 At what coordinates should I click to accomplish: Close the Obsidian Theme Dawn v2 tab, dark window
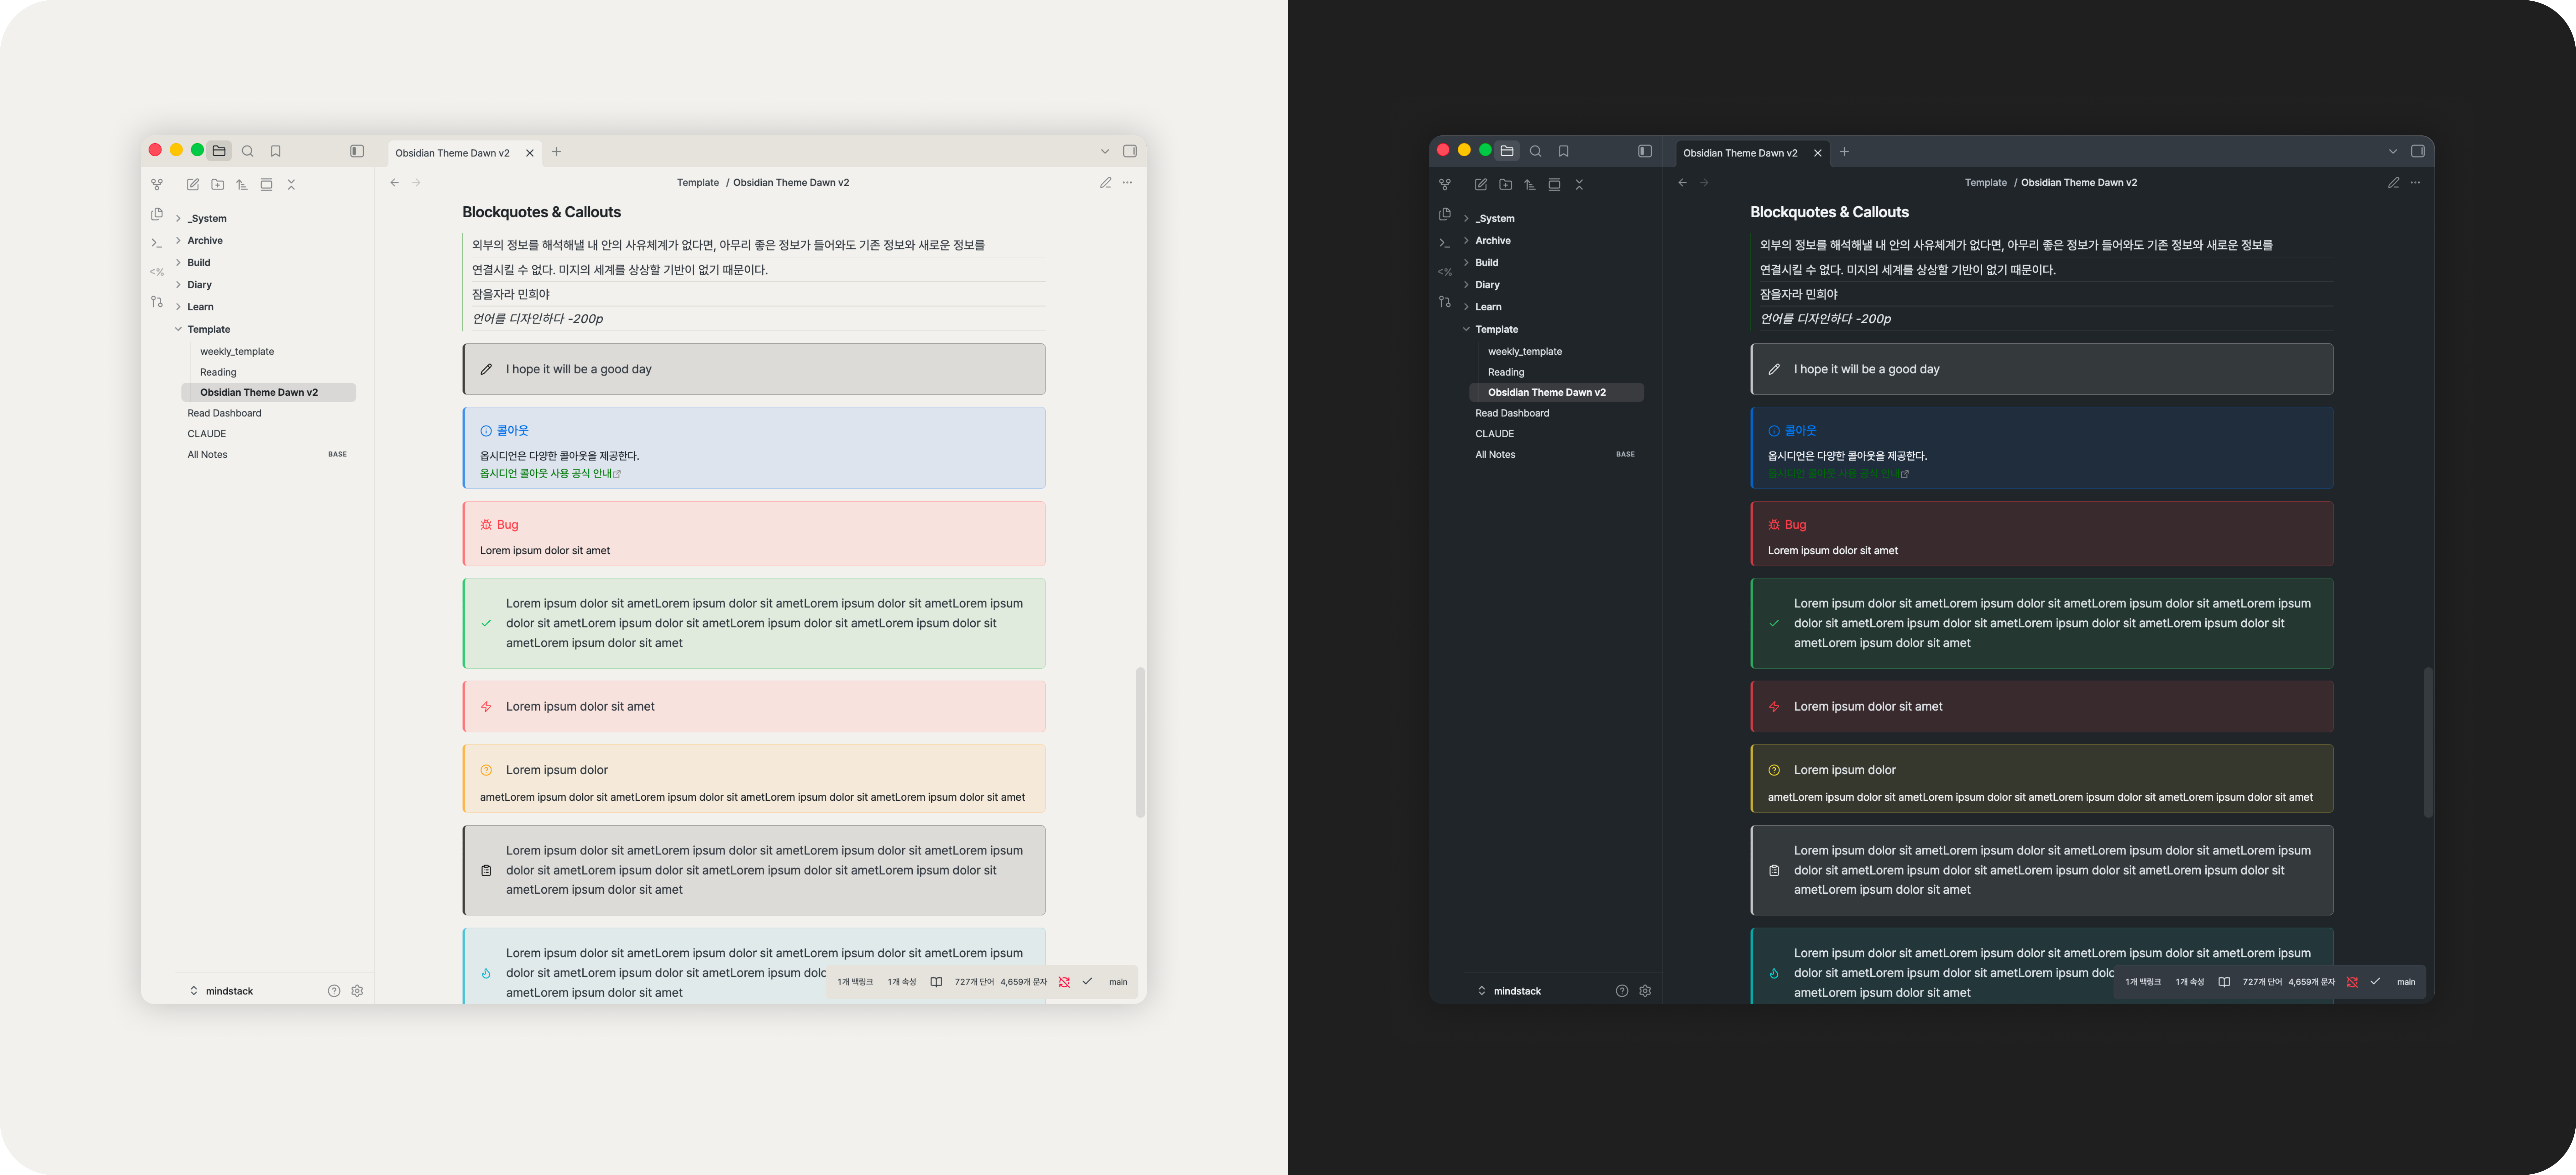point(1818,153)
